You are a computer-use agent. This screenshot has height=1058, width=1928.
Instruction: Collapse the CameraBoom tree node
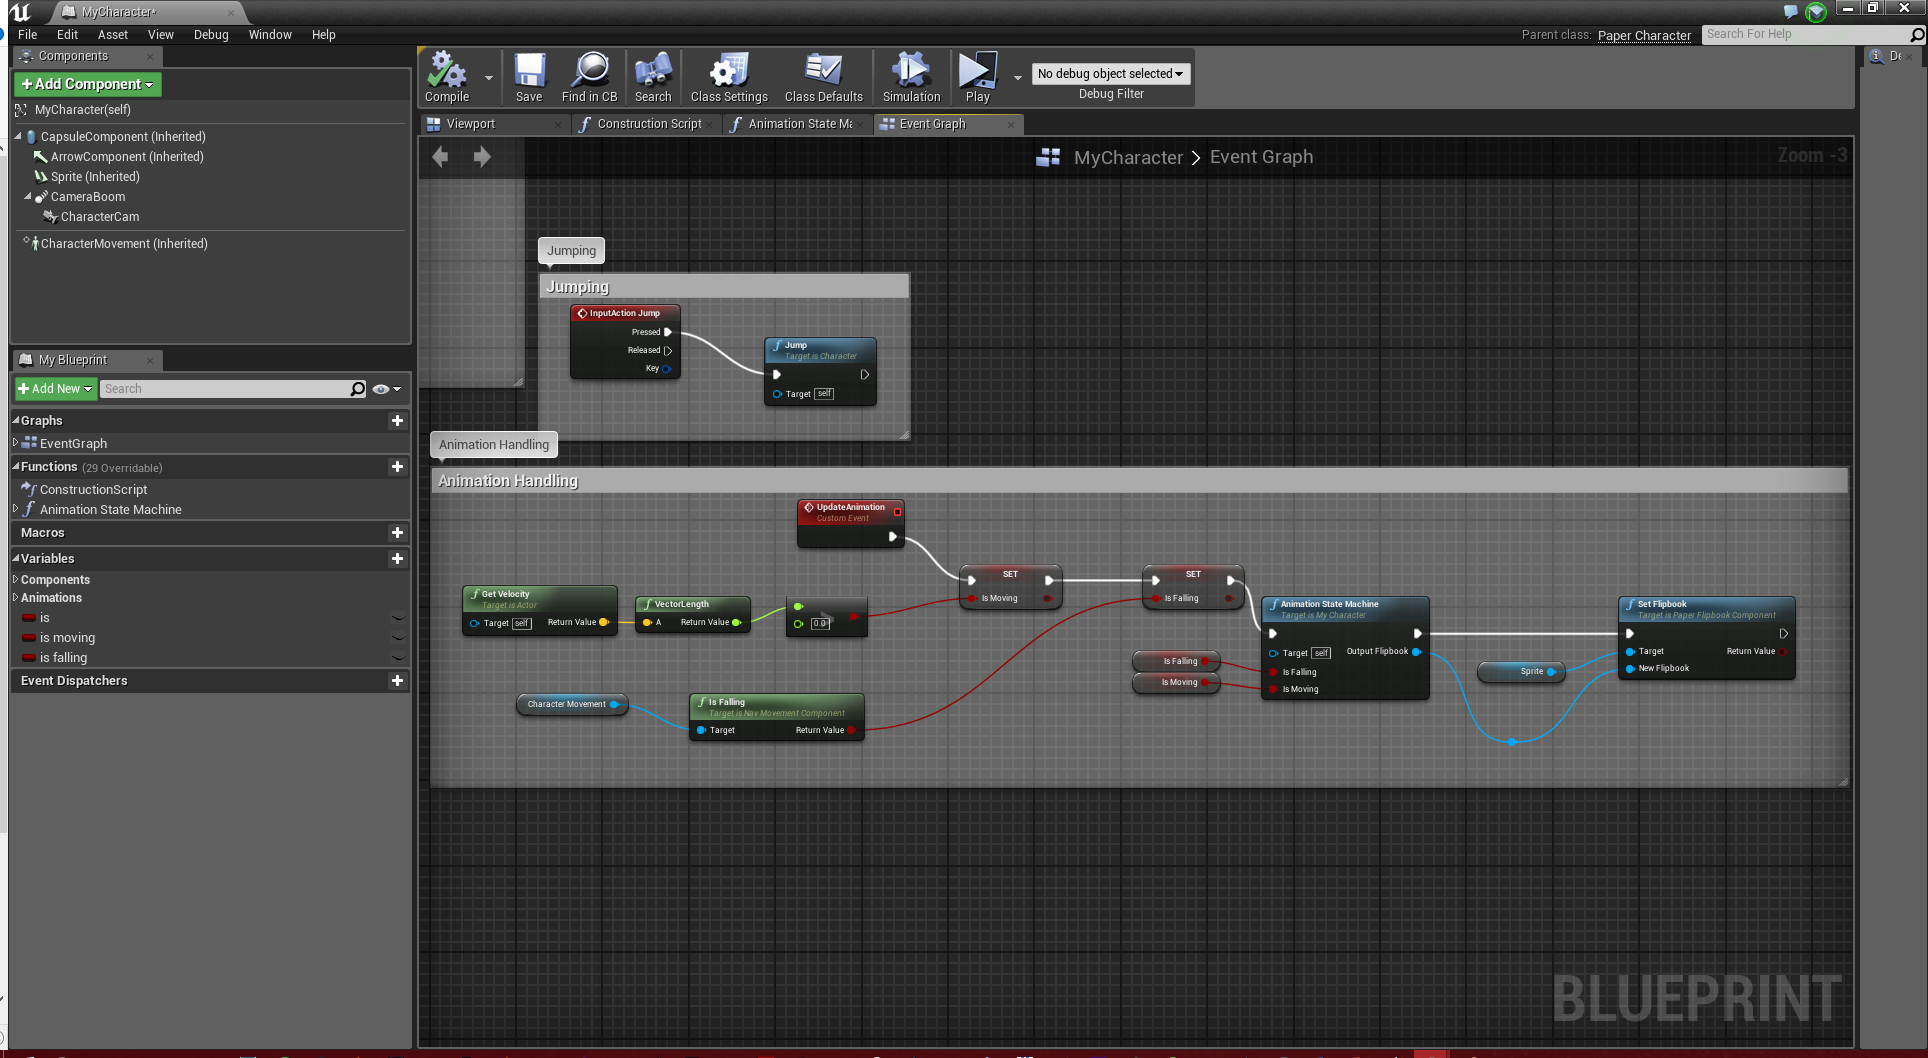click(x=28, y=196)
